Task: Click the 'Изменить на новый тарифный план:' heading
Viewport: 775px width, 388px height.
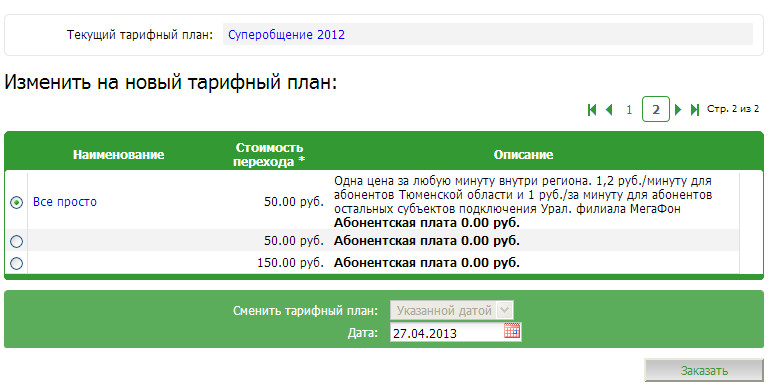Action: [171, 82]
